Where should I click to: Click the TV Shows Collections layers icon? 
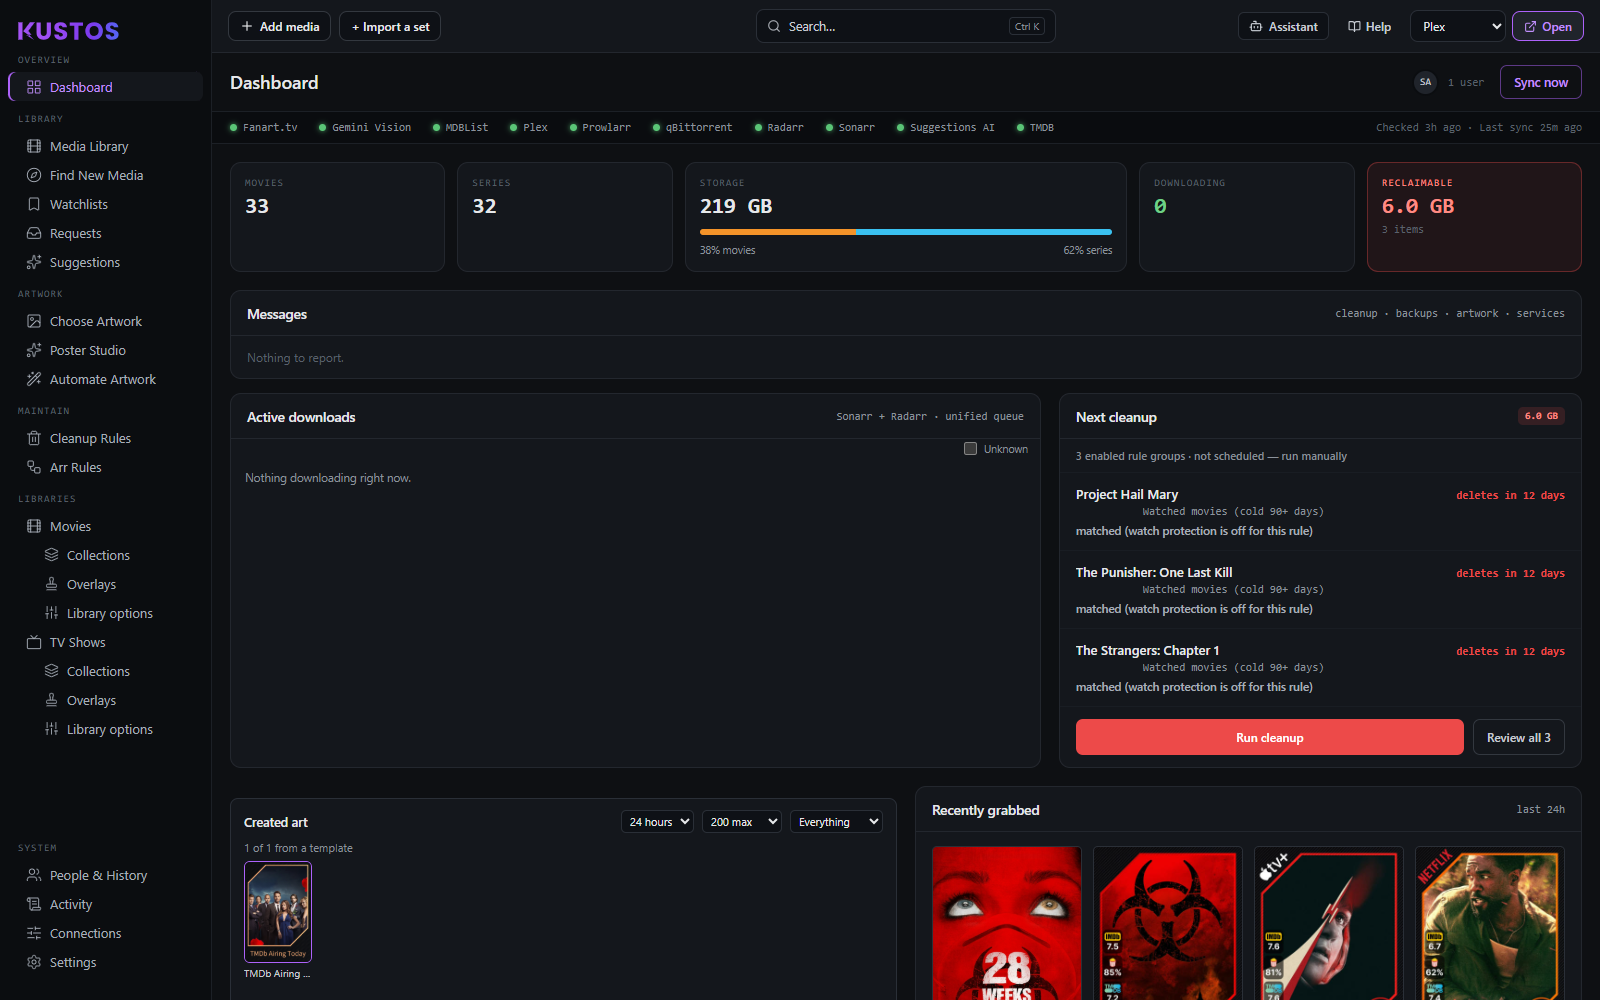click(51, 671)
